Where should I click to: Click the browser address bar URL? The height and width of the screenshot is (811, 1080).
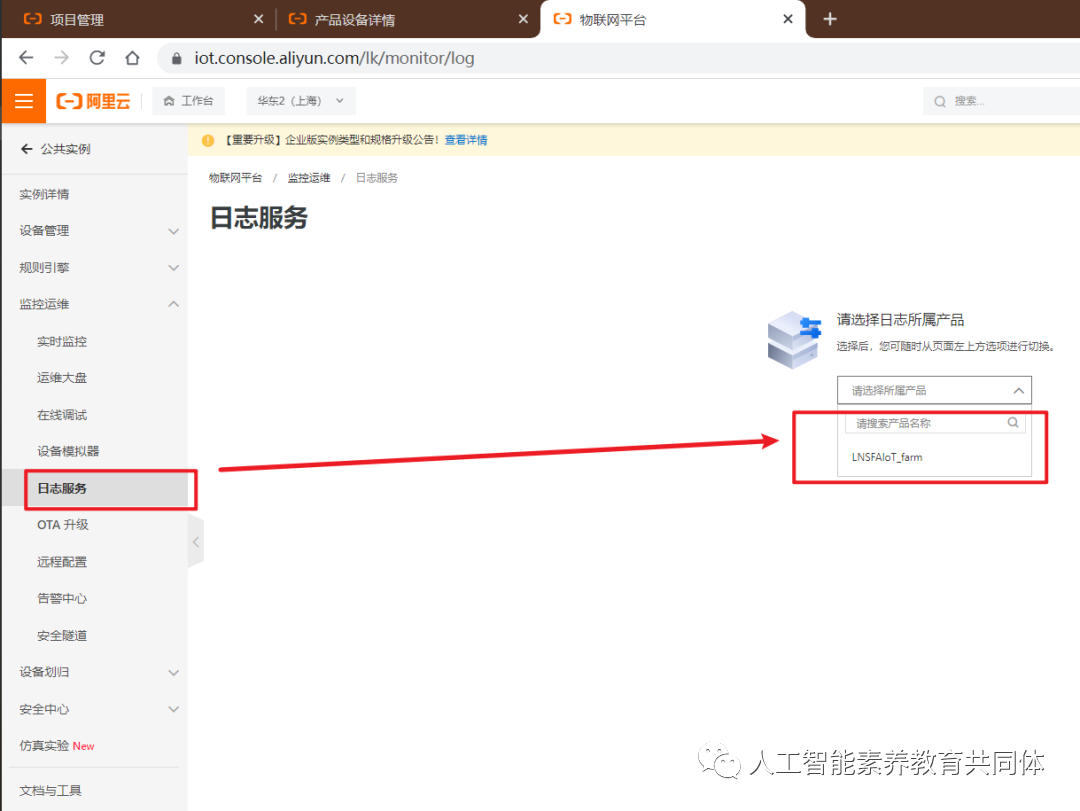point(334,58)
